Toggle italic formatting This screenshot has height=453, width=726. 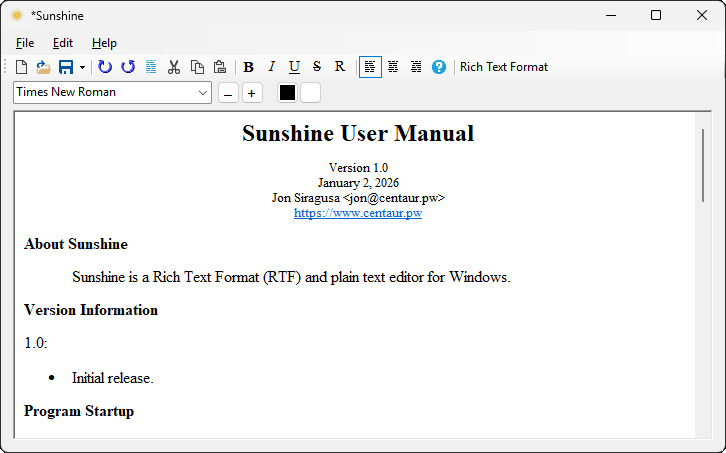click(271, 67)
